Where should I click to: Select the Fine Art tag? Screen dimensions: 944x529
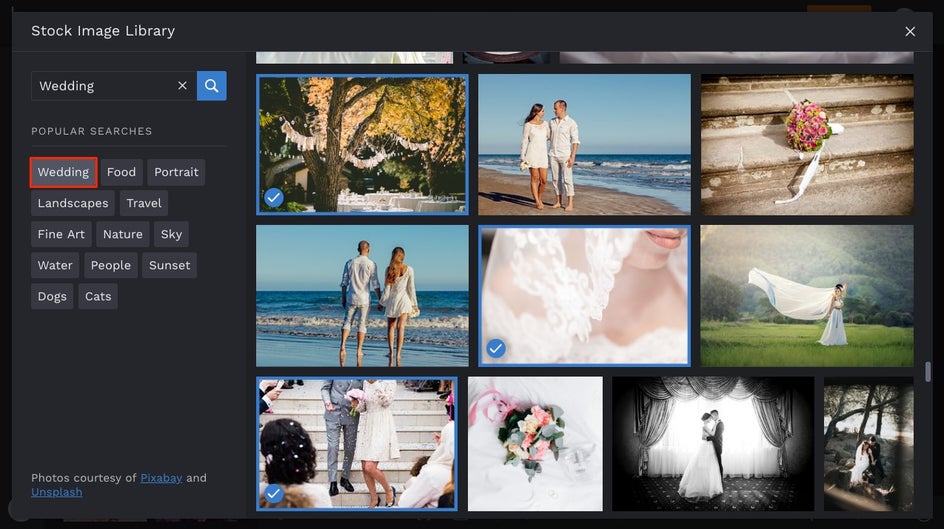(61, 234)
